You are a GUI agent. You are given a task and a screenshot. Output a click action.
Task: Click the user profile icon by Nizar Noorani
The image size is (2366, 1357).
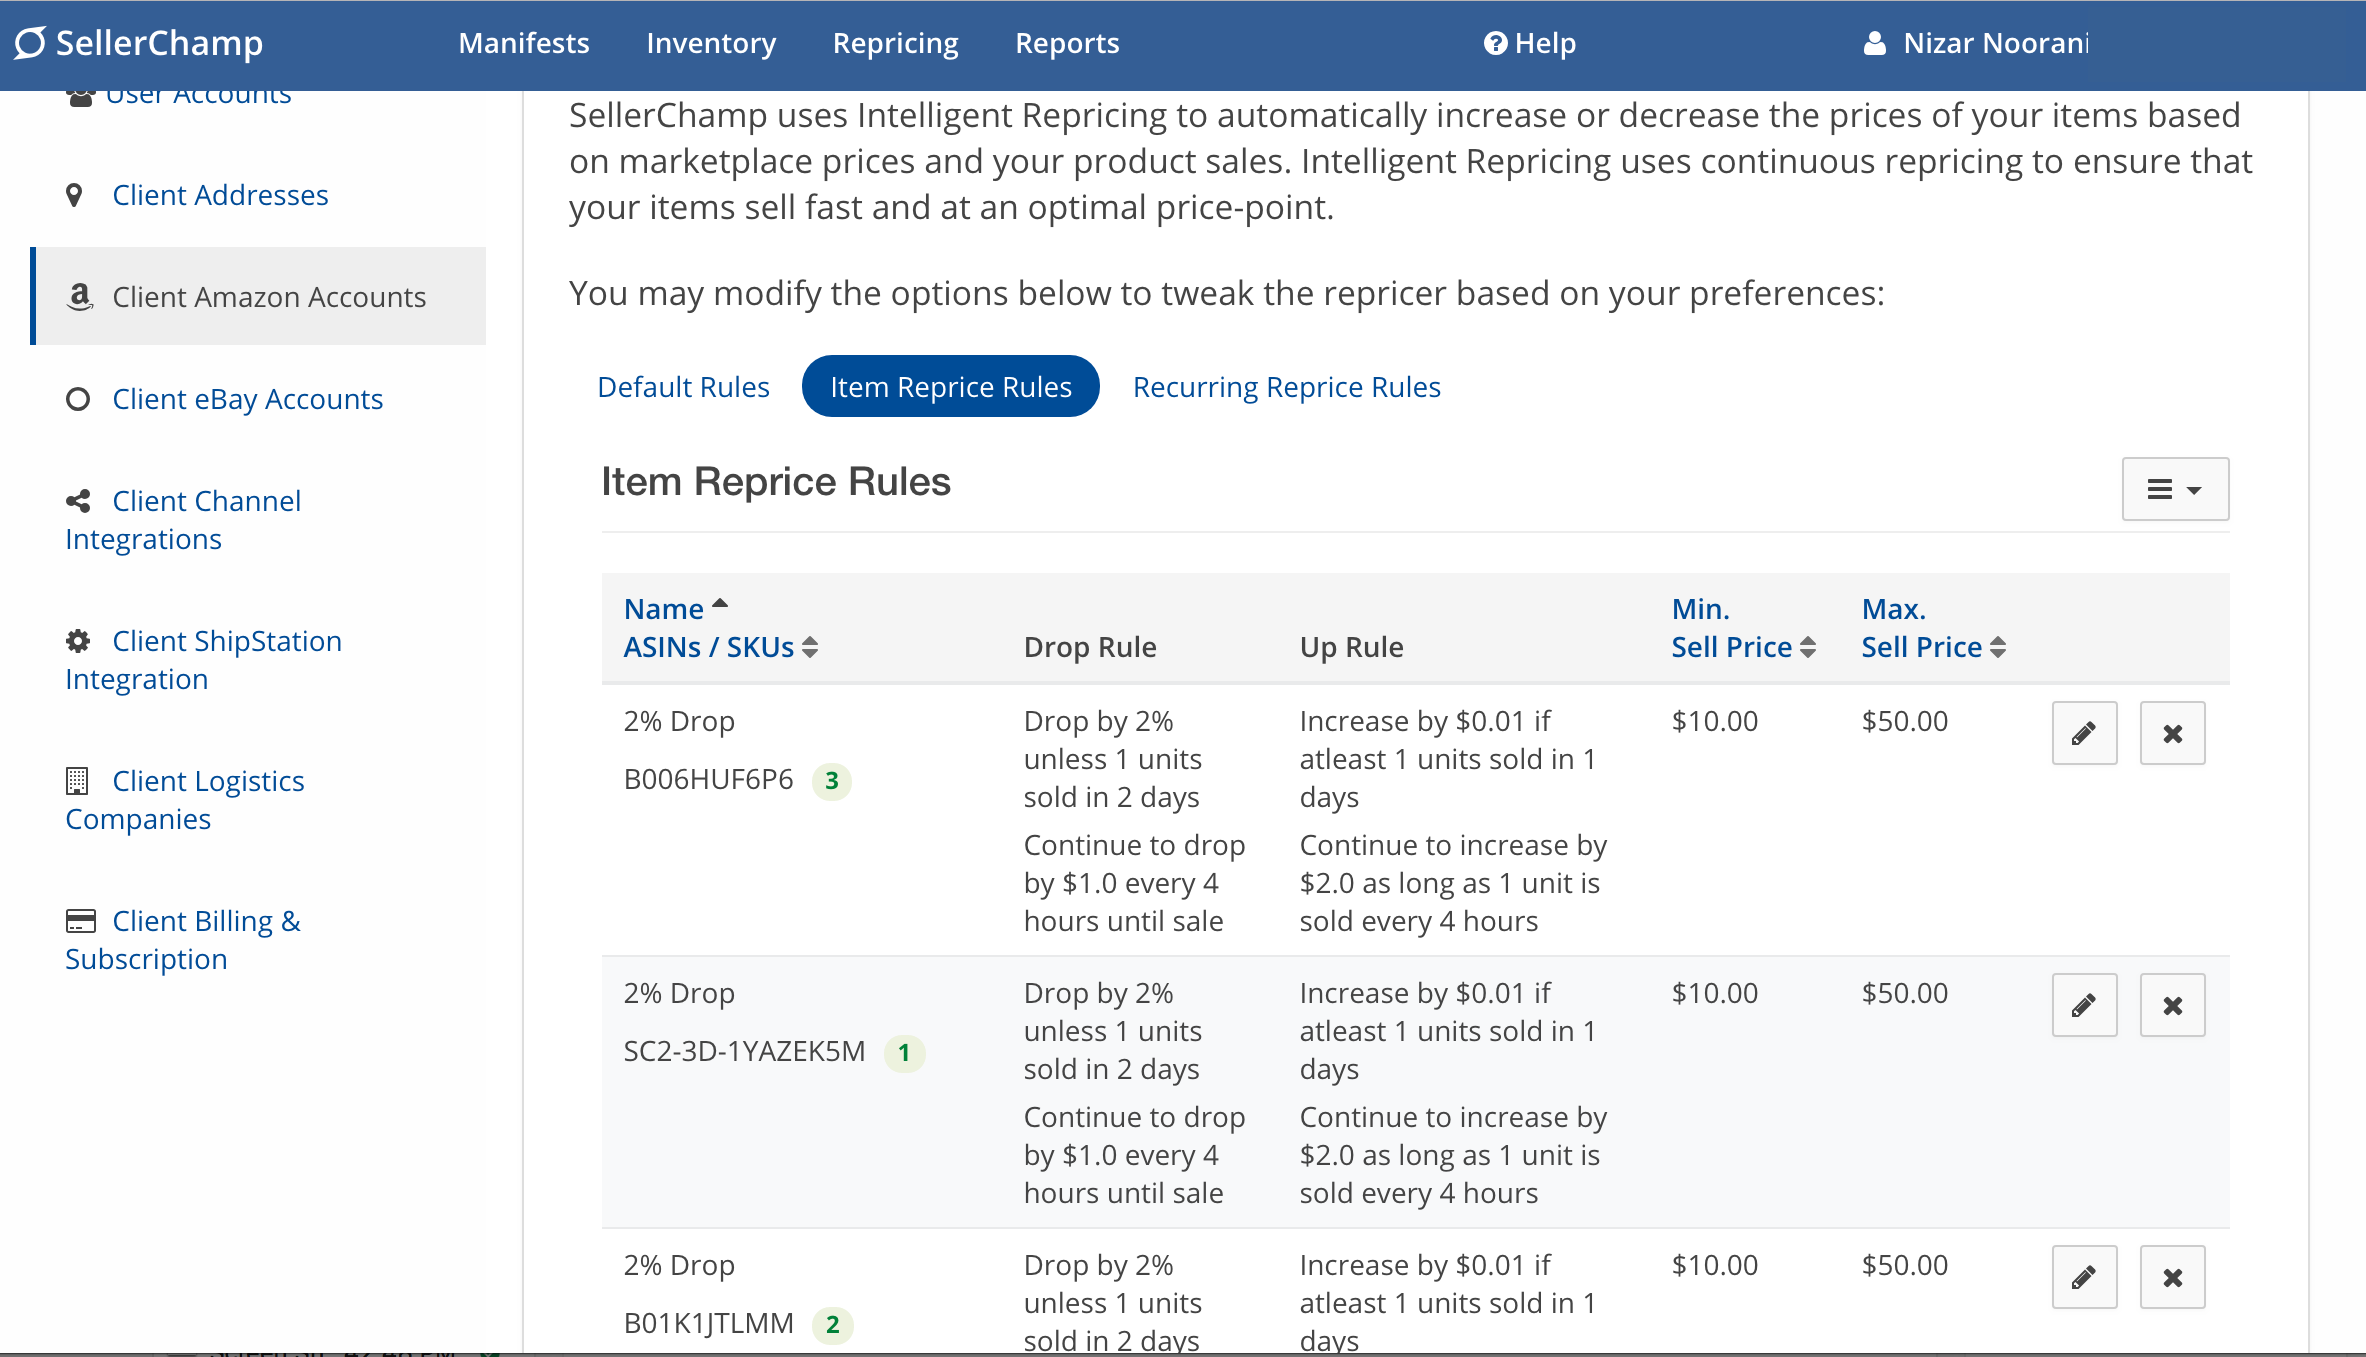click(x=1875, y=43)
